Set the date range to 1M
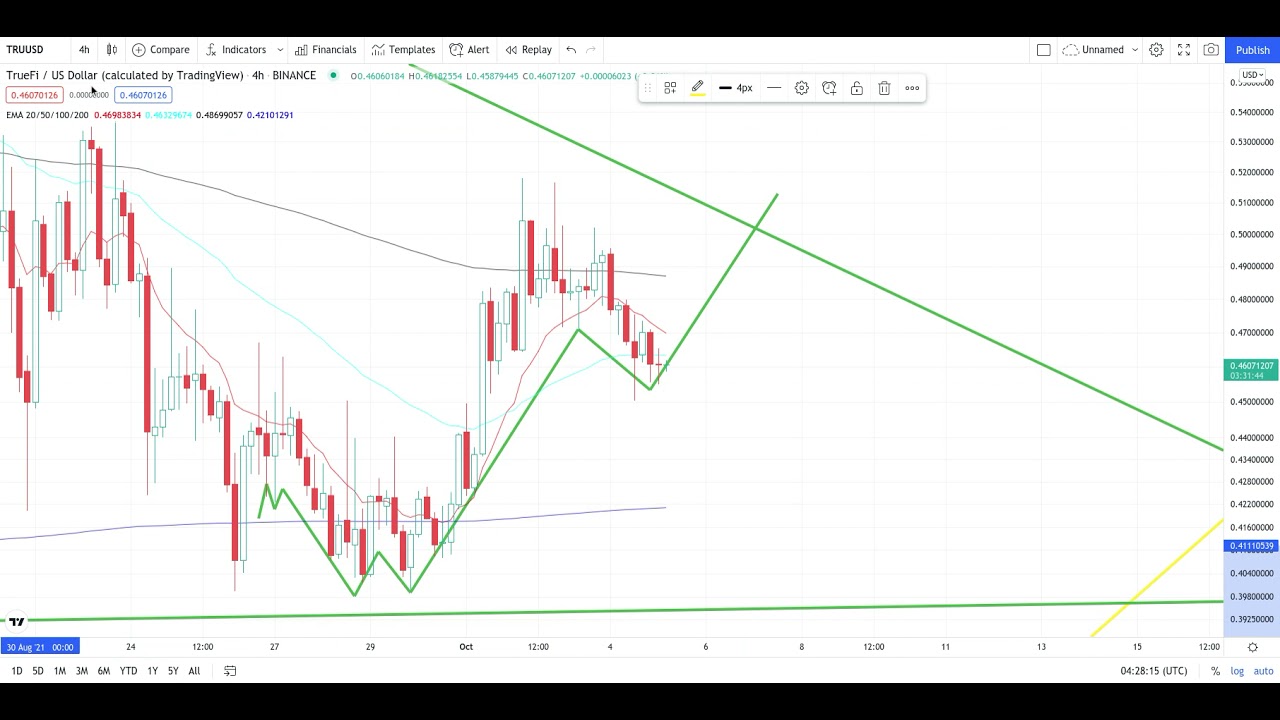The height and width of the screenshot is (720, 1280). [59, 671]
